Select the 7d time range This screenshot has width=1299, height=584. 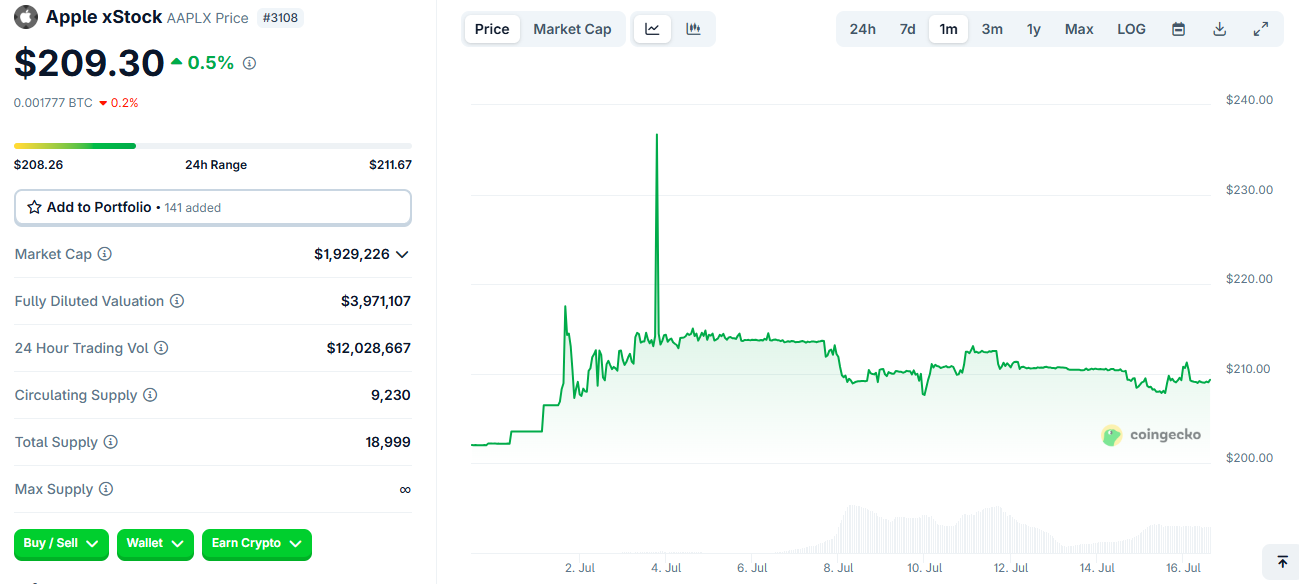point(907,29)
